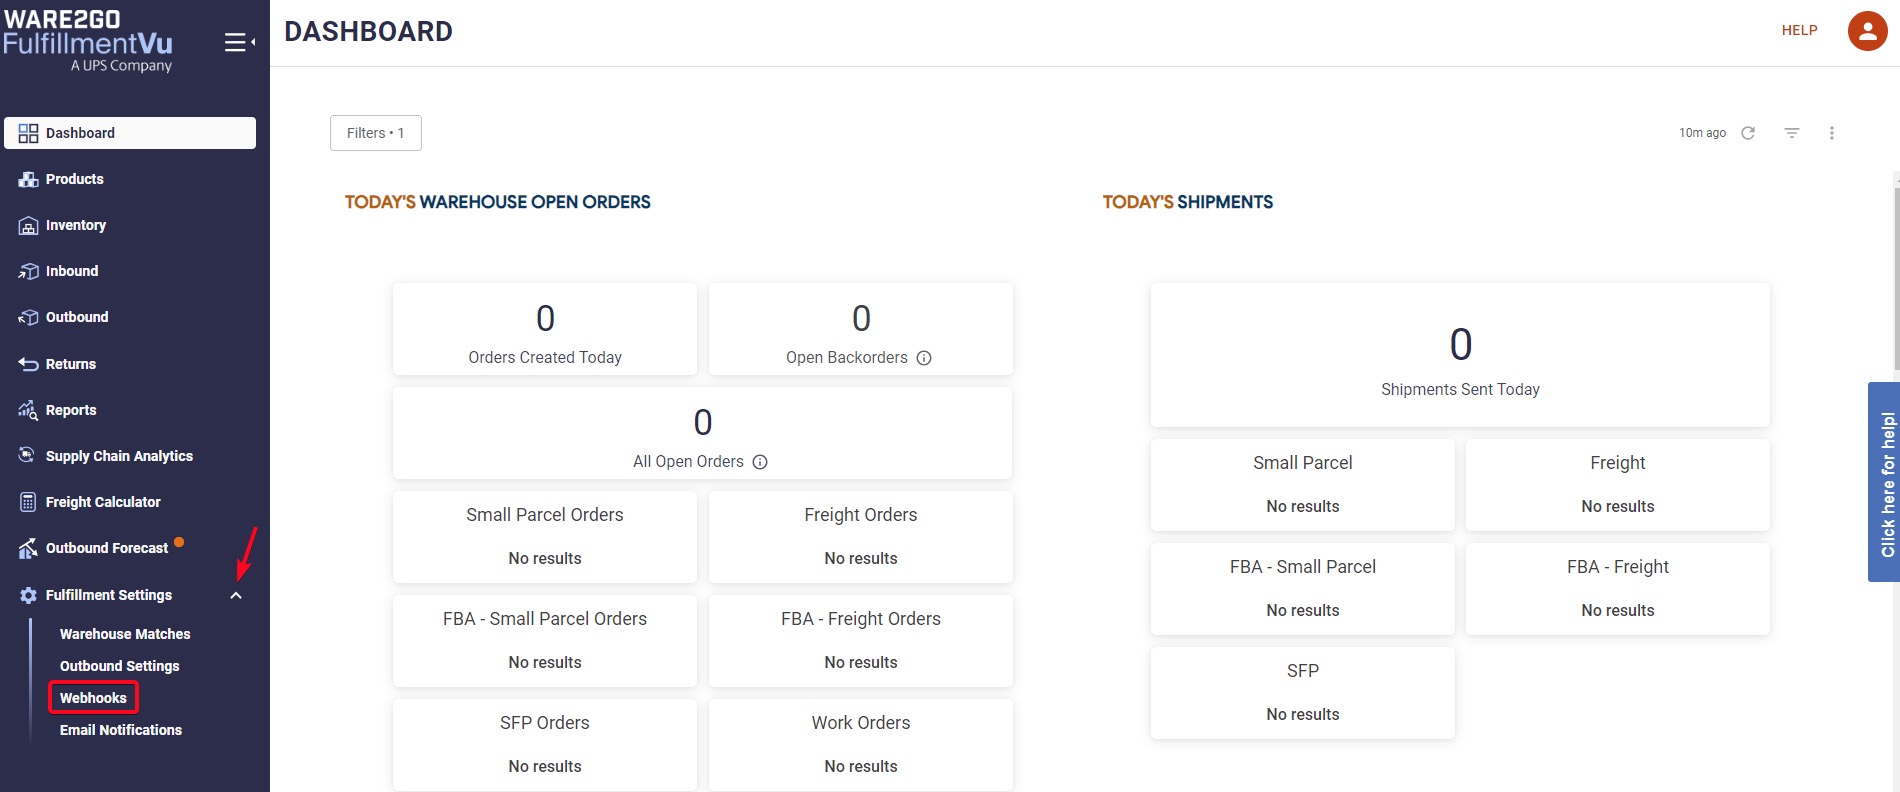Open Supply Chain Analytics
This screenshot has width=1900, height=792.
[x=118, y=456]
